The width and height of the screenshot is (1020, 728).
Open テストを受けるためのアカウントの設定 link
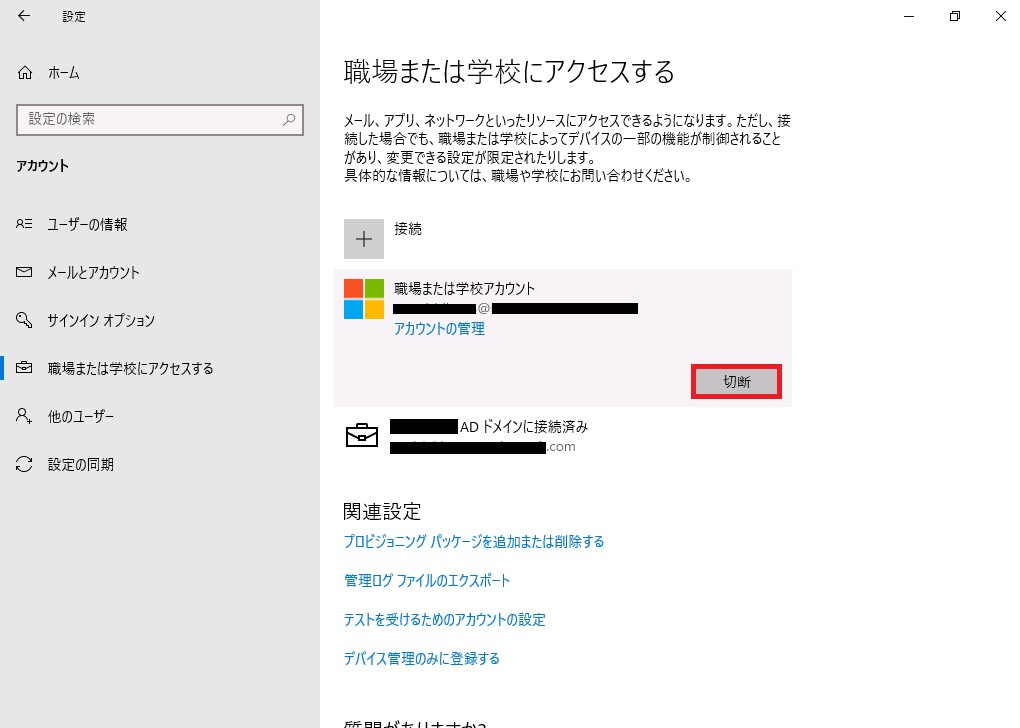[x=444, y=620]
